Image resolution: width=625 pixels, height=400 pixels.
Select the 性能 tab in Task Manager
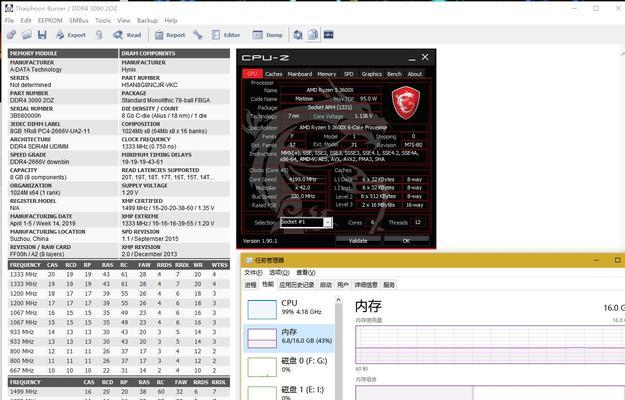click(267, 284)
